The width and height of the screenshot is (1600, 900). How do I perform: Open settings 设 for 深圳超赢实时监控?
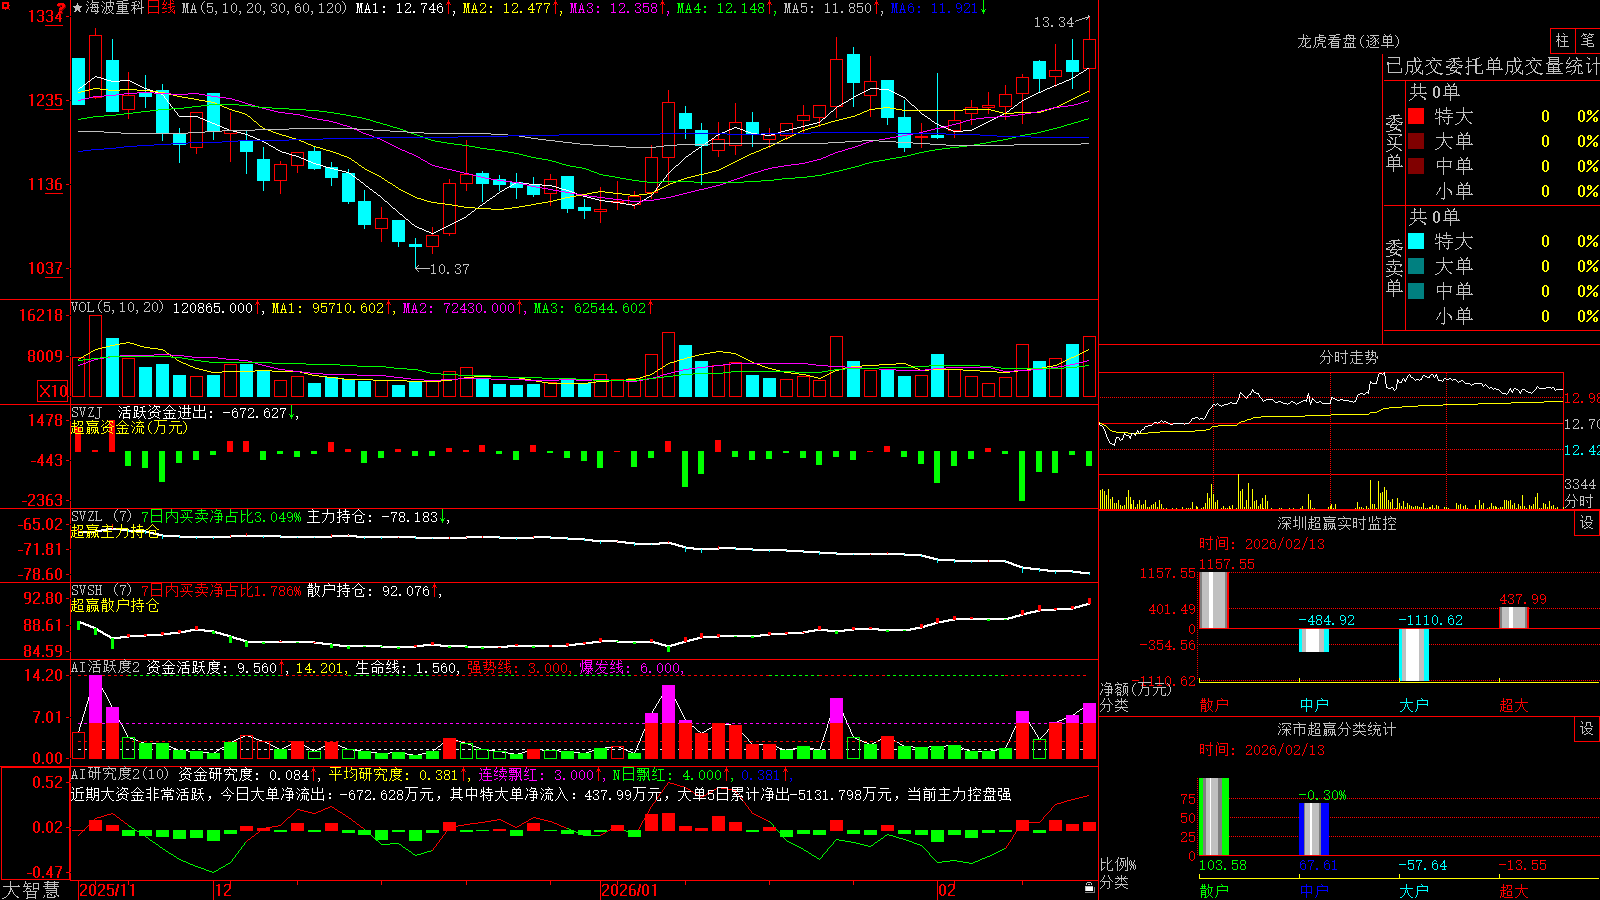coord(1587,523)
